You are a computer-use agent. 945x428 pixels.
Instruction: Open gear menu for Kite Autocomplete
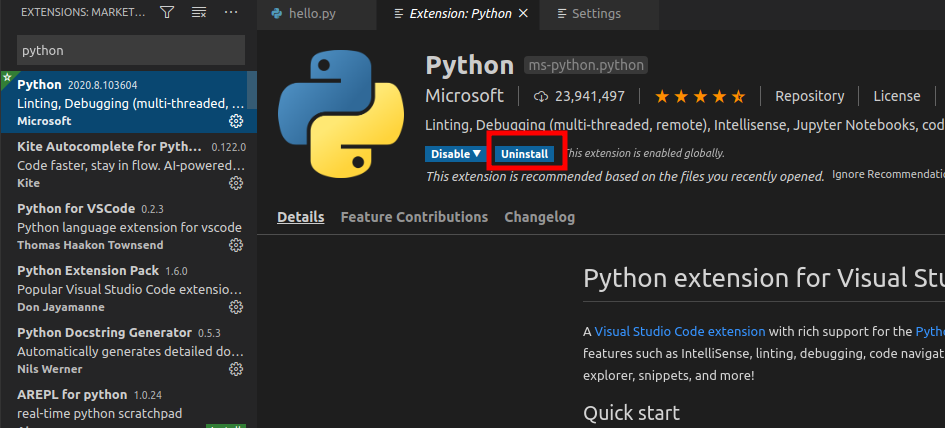click(236, 183)
